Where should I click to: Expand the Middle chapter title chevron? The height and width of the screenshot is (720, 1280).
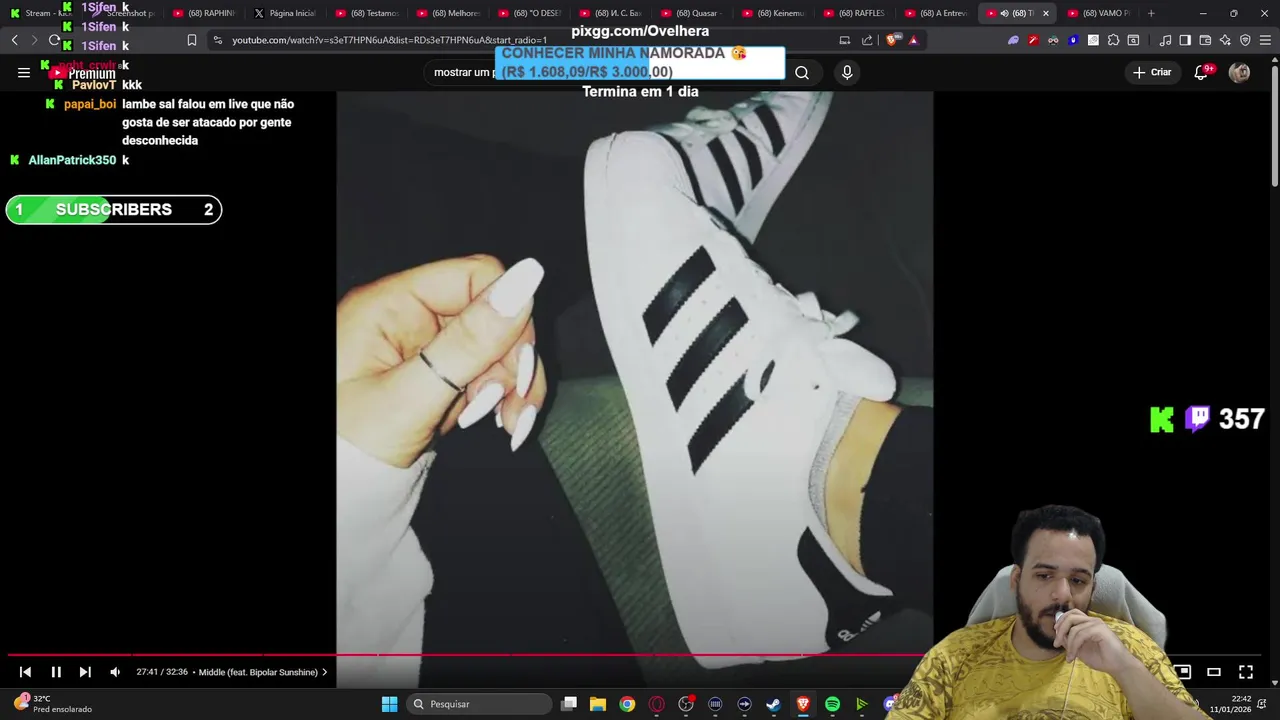pos(324,672)
